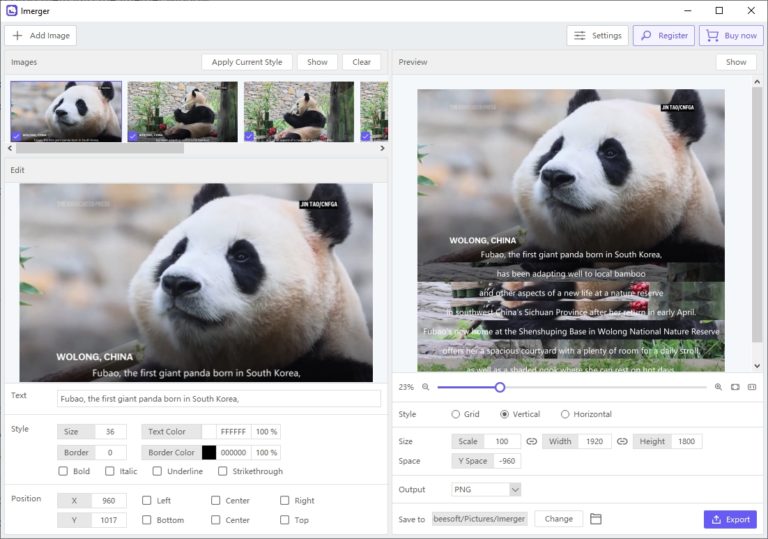Click Apply Current Style button
This screenshot has height=539, width=768.
click(247, 62)
